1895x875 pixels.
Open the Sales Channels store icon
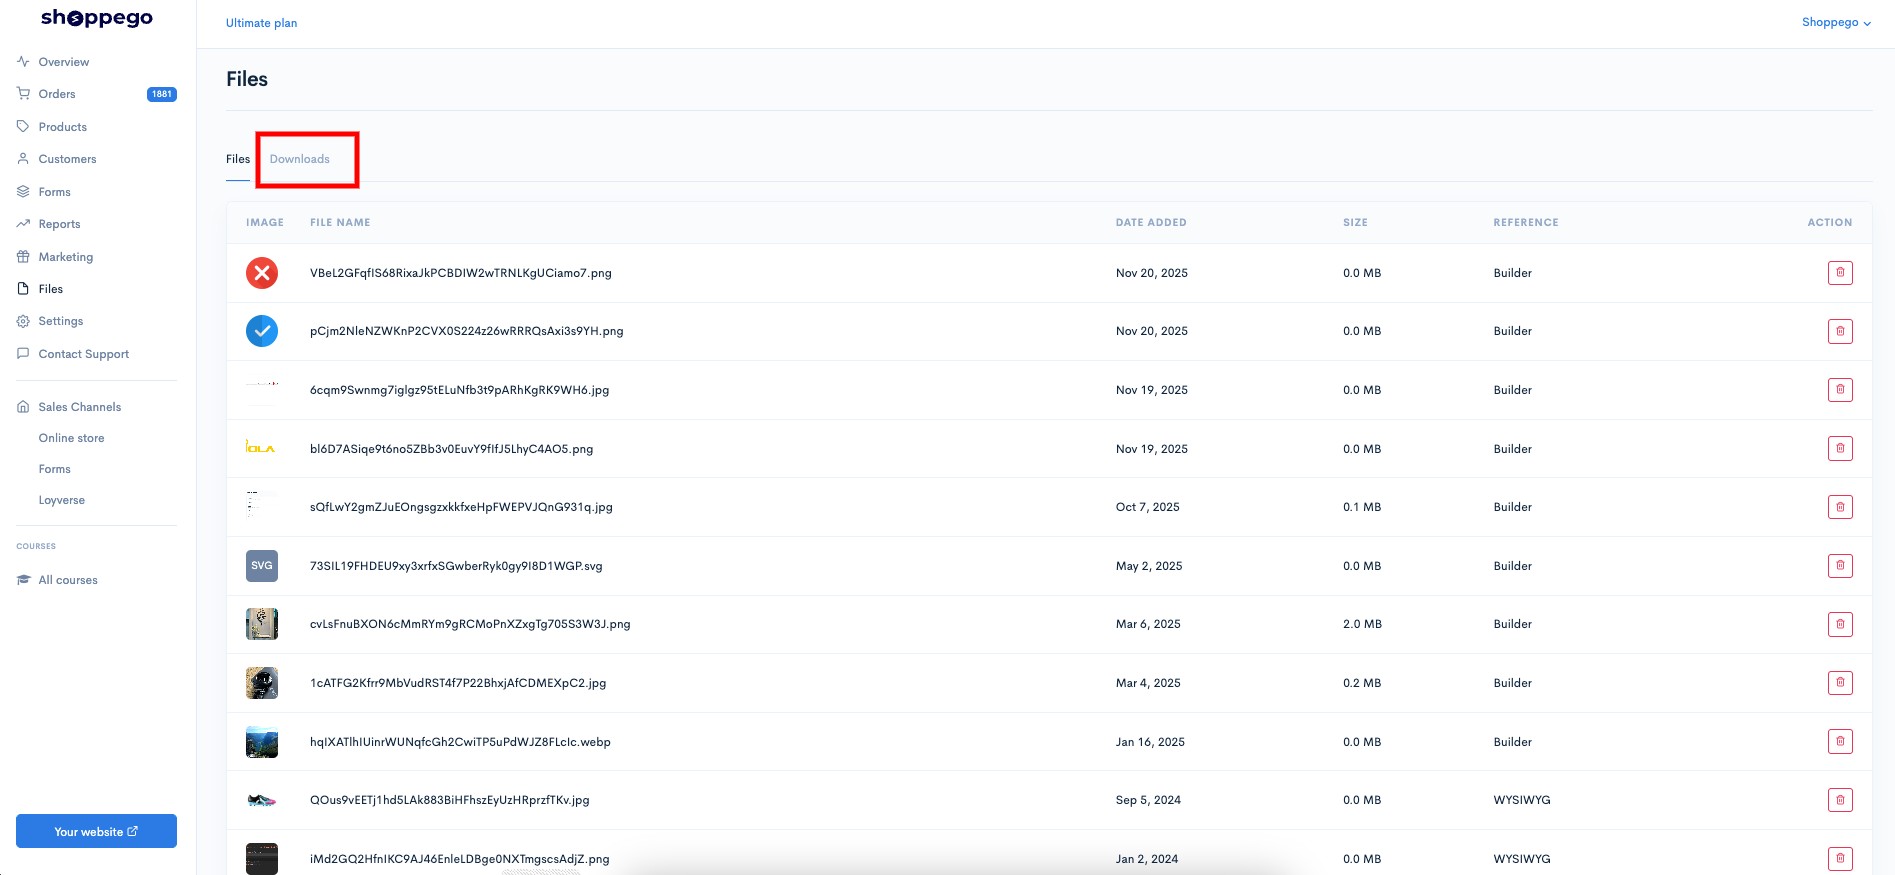pyautogui.click(x=23, y=407)
